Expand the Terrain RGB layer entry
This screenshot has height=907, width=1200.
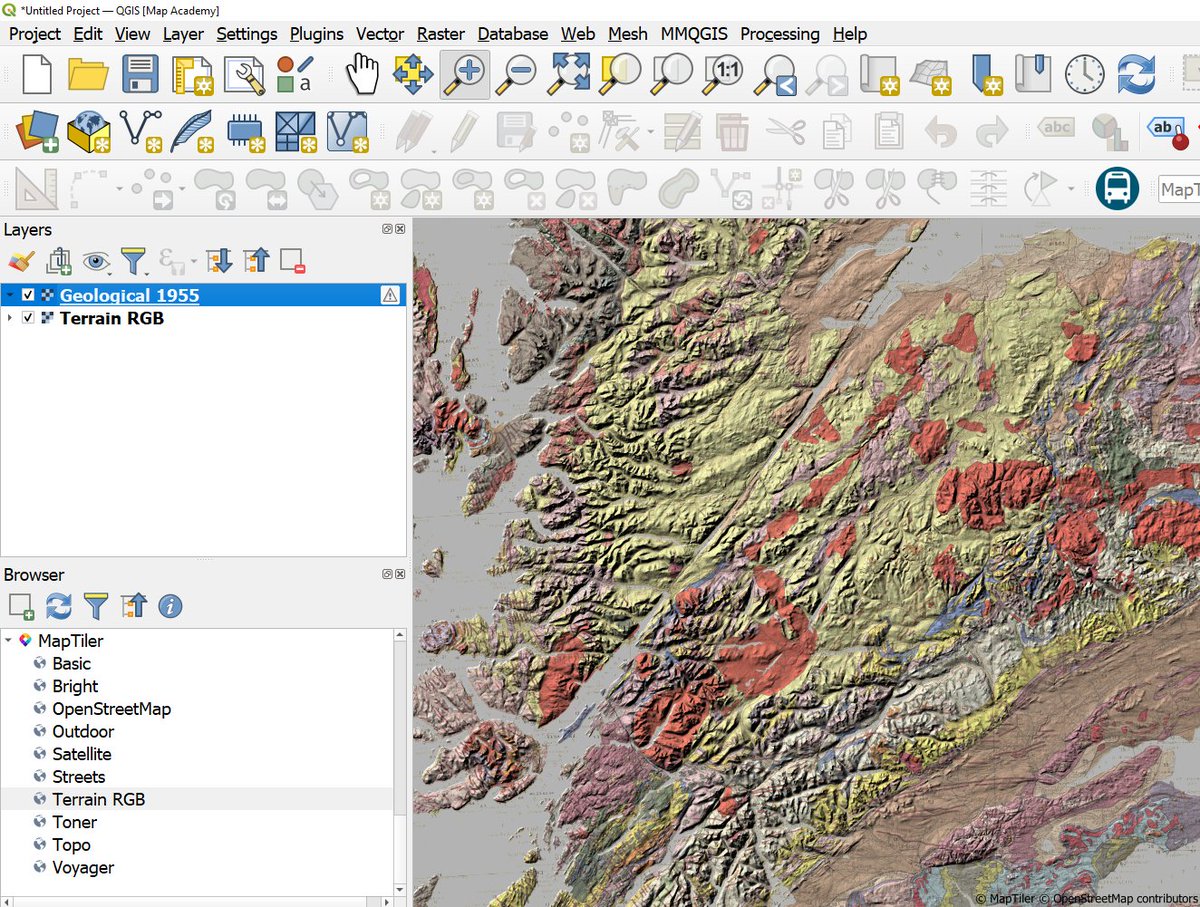(x=11, y=318)
